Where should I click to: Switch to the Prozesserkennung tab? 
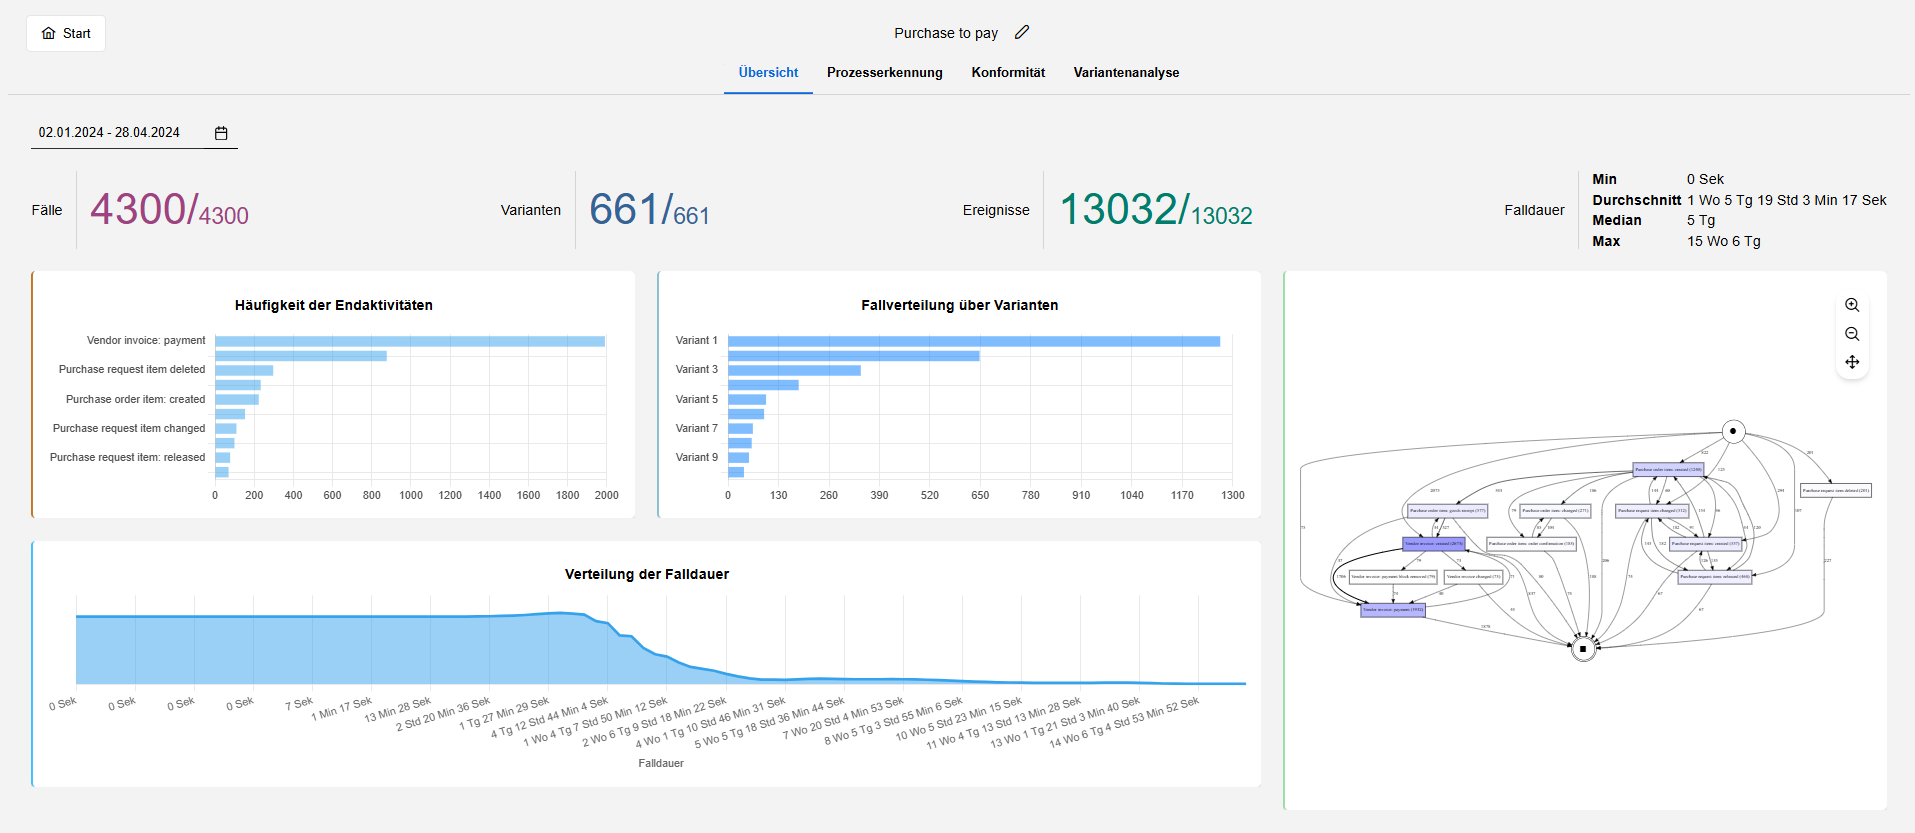884,72
